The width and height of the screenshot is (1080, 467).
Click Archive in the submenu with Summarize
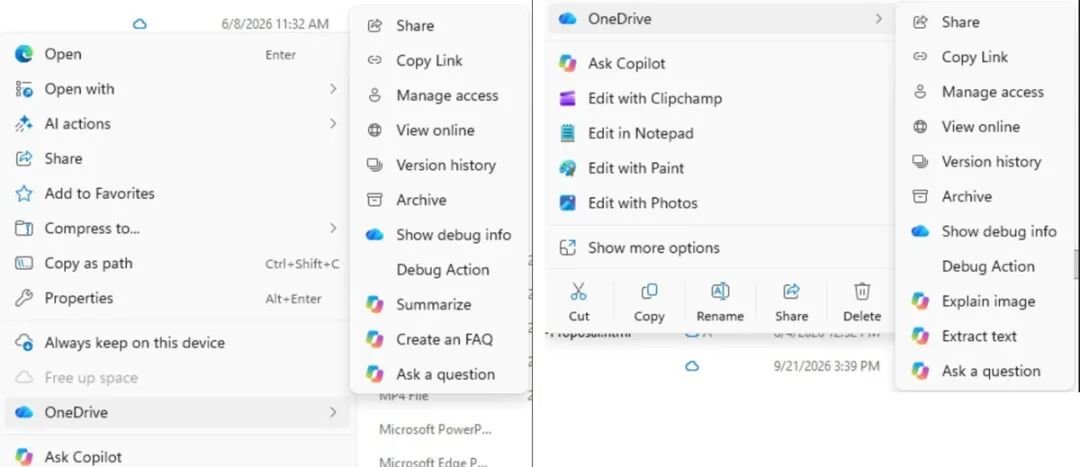tap(439, 200)
